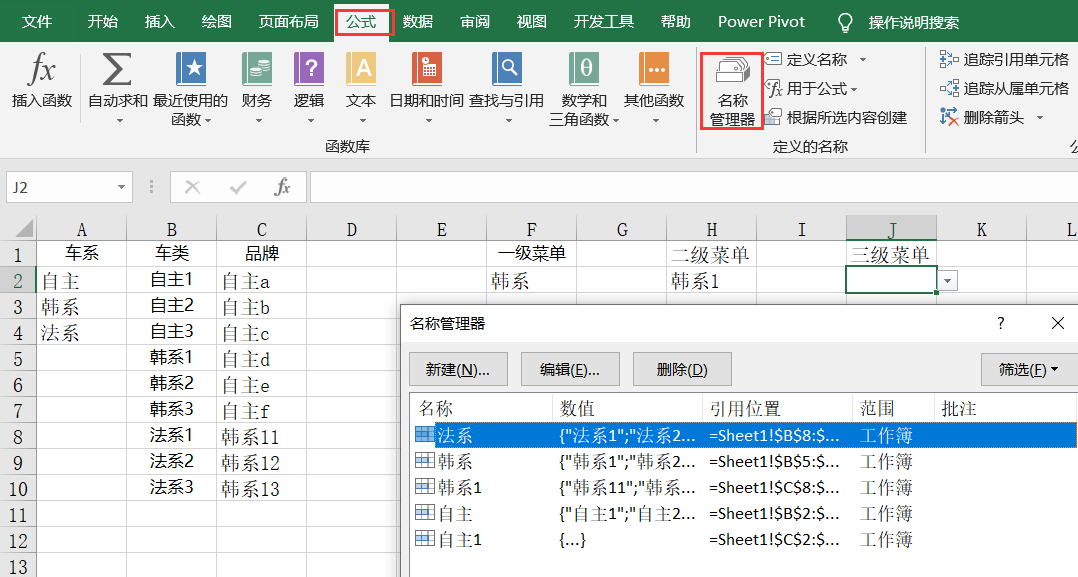Viewport: 1078px width, 577px height.
Task: Switch to the Data (数据) tab
Action: [417, 22]
